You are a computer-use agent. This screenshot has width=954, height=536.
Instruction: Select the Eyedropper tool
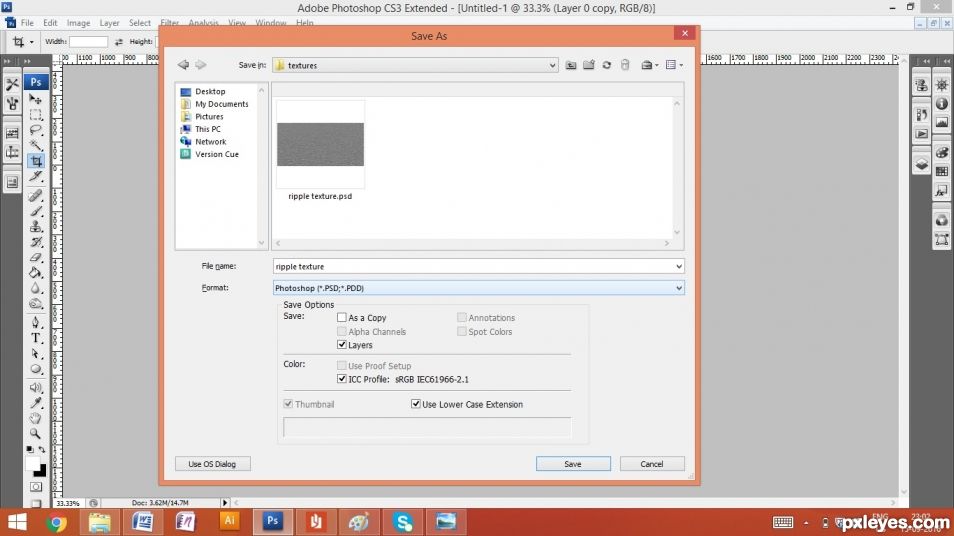(x=36, y=403)
